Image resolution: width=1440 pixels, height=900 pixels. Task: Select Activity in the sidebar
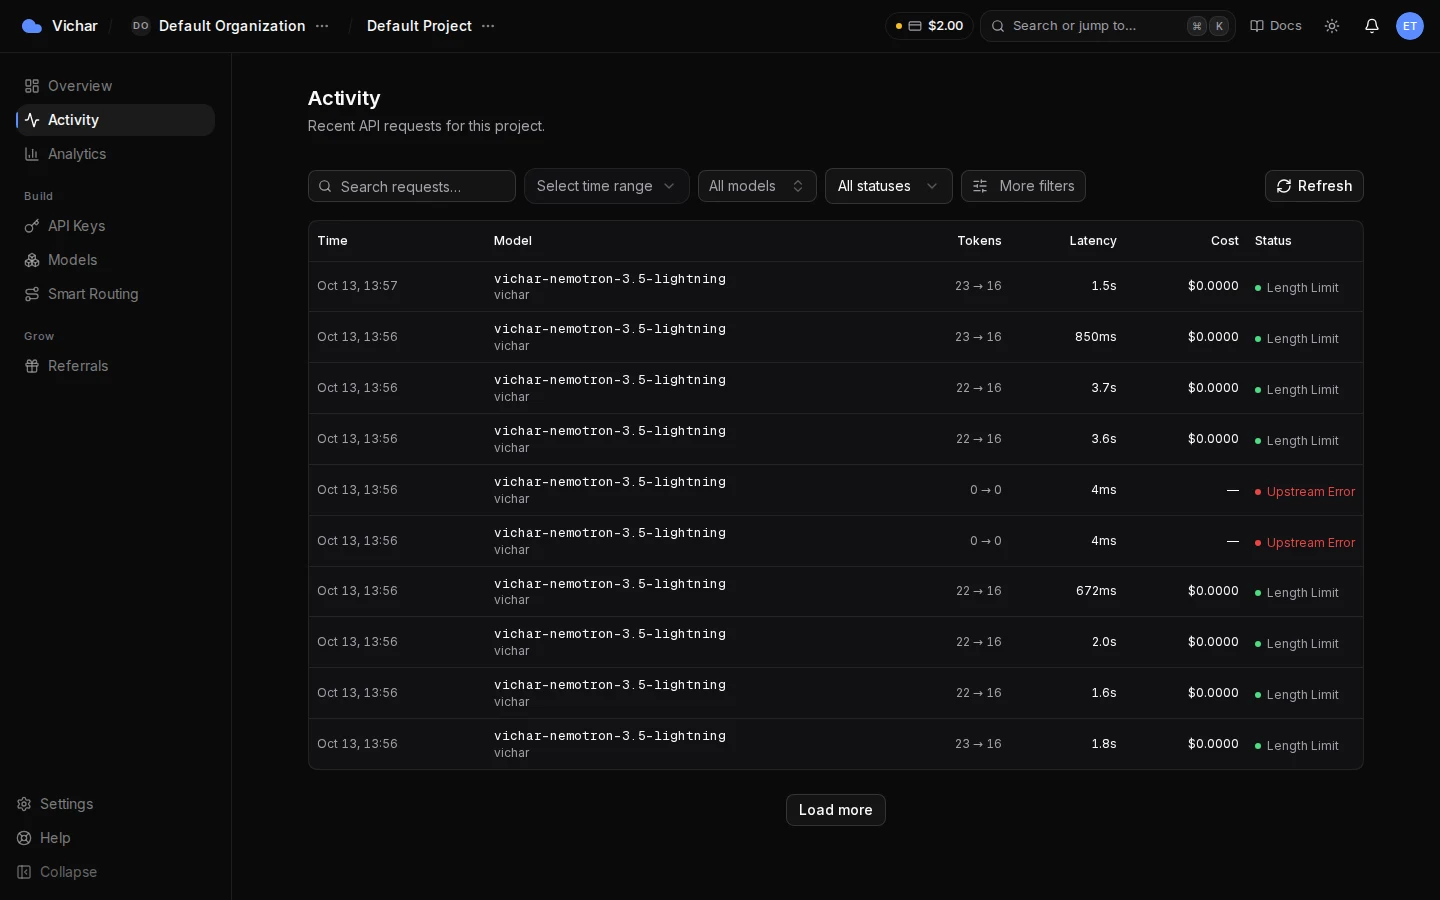[x=115, y=120]
